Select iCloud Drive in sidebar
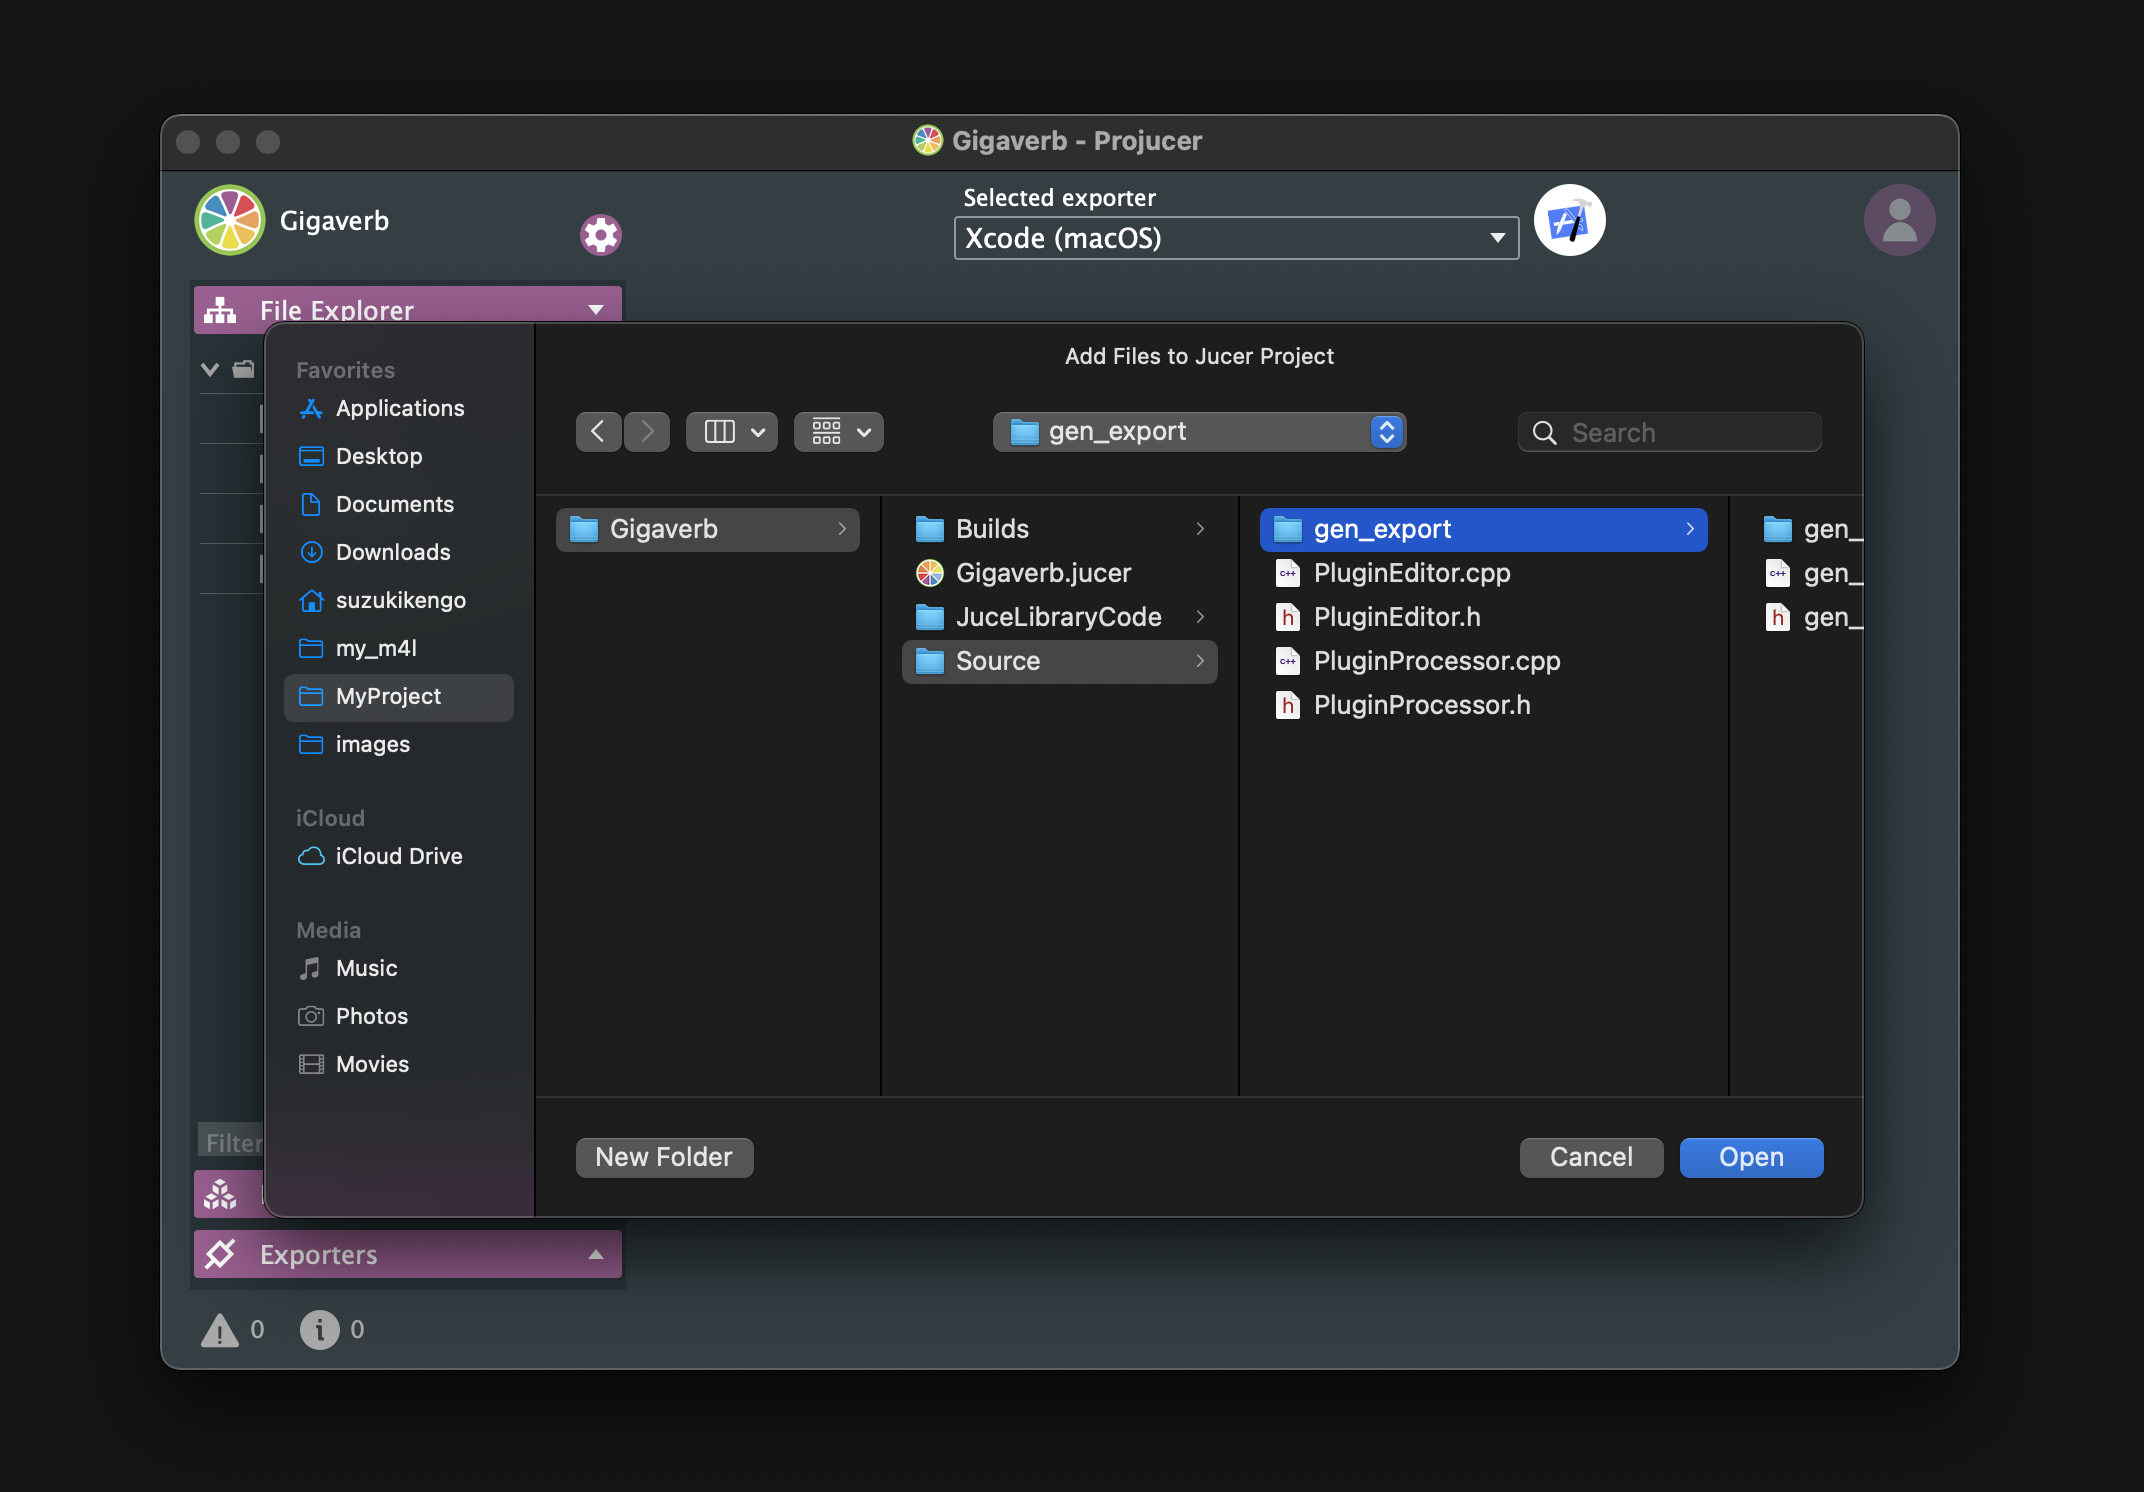 click(399, 855)
